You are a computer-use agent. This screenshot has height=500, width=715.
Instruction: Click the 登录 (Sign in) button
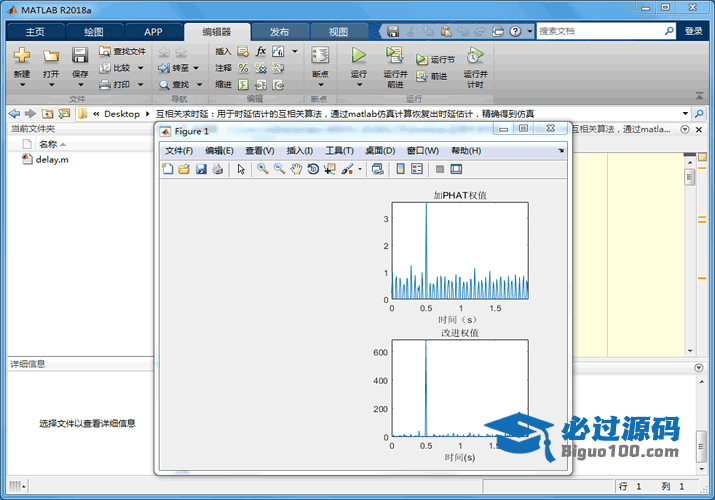click(693, 31)
